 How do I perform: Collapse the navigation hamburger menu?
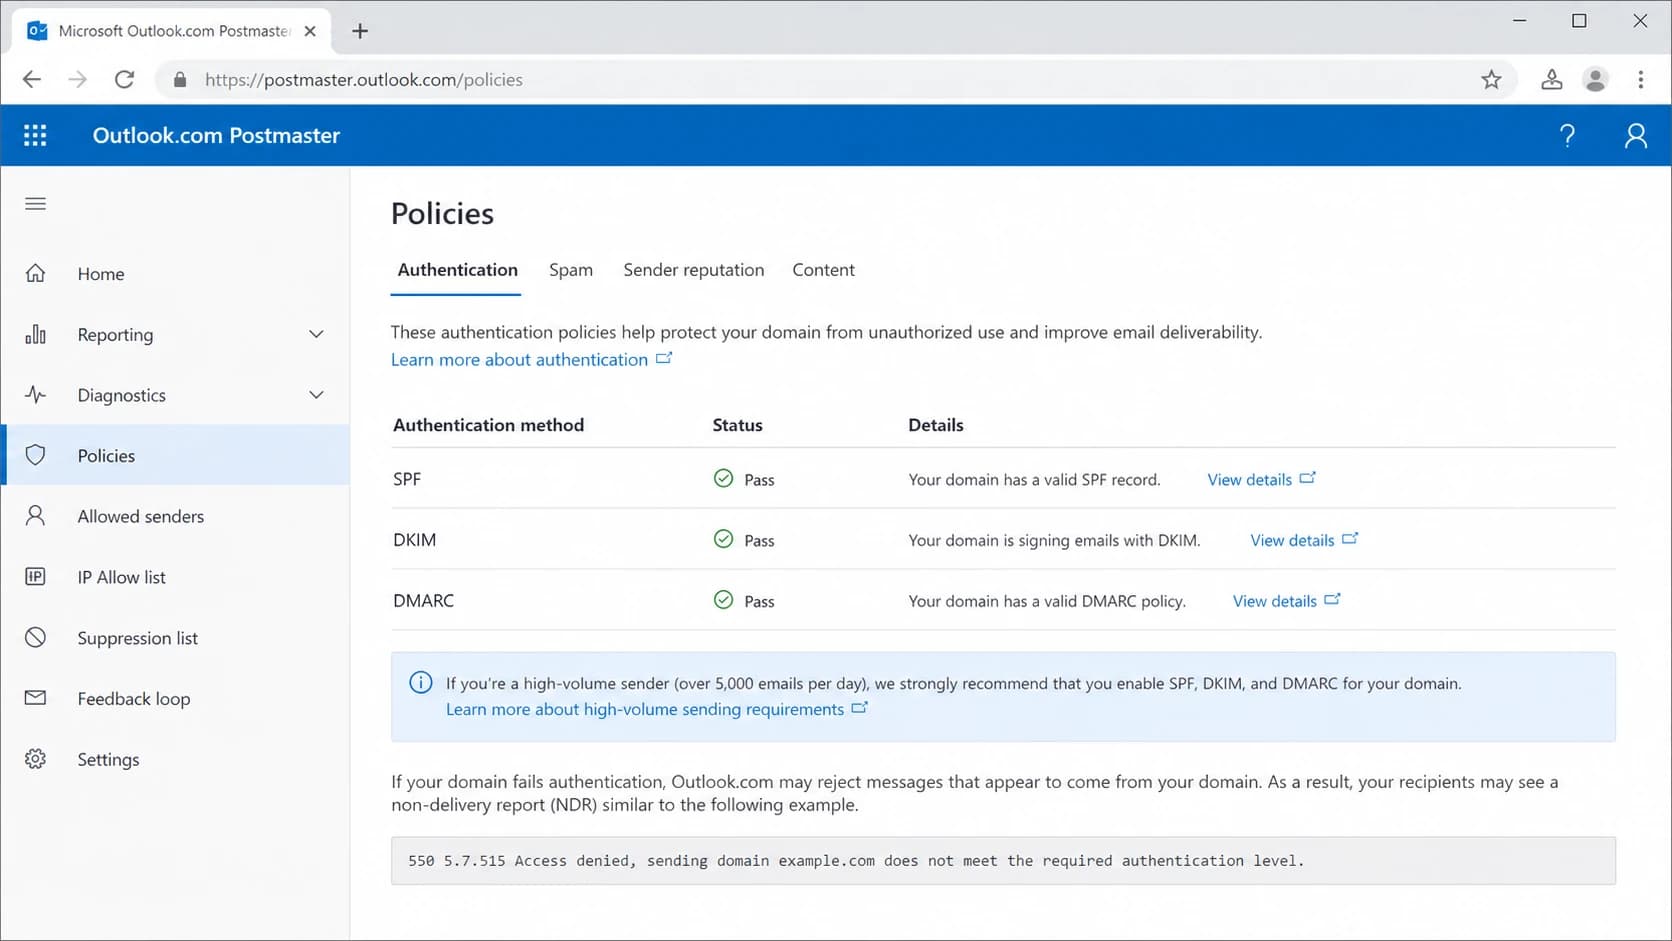tap(35, 204)
